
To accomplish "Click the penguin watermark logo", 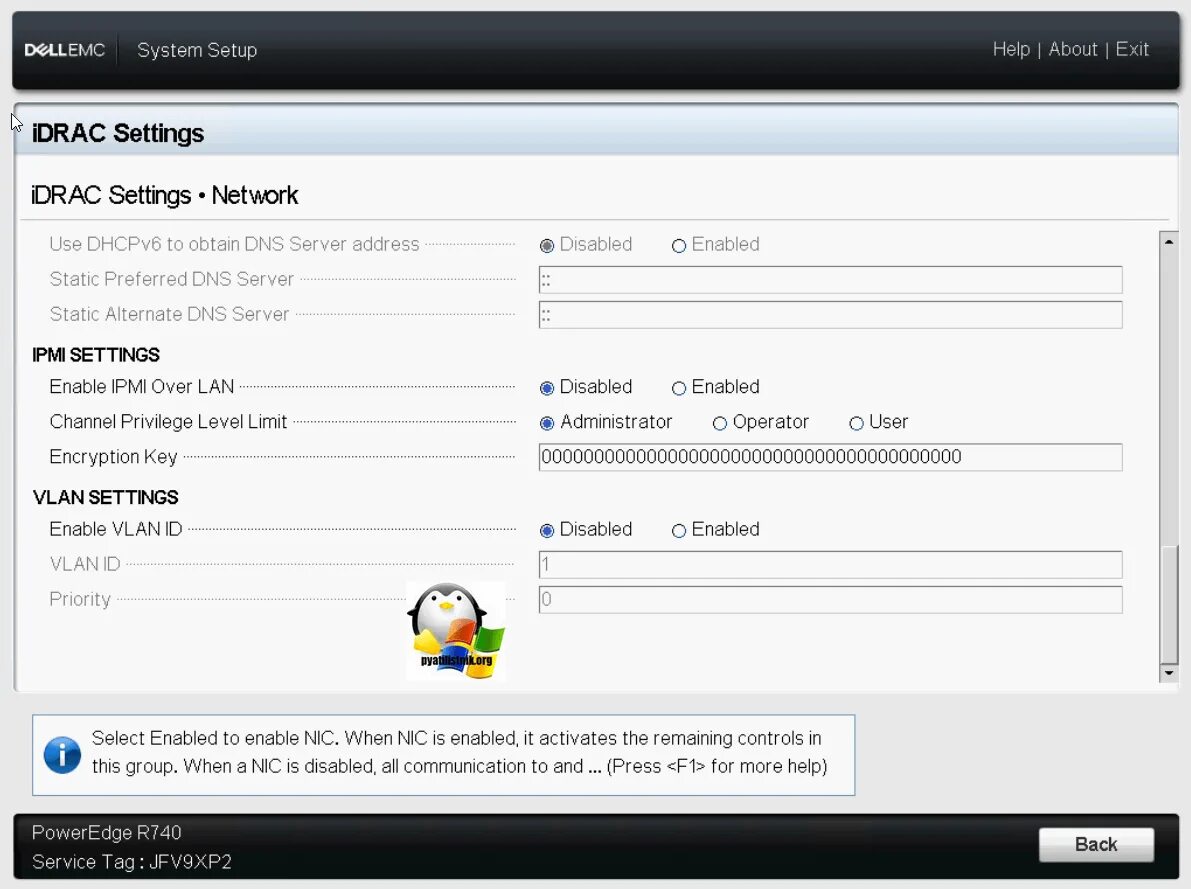I will click(455, 628).
